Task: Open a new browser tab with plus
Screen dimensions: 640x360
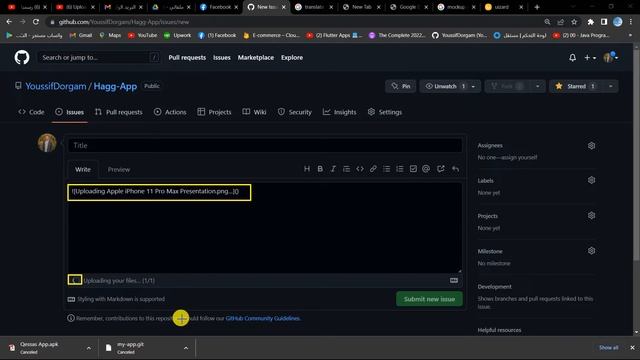Action: tap(537, 7)
